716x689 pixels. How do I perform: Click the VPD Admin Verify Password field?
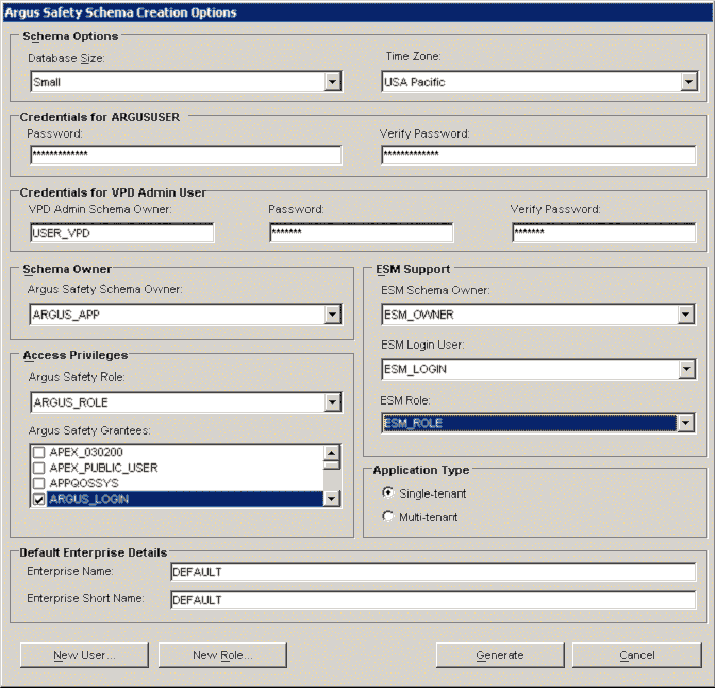point(604,233)
